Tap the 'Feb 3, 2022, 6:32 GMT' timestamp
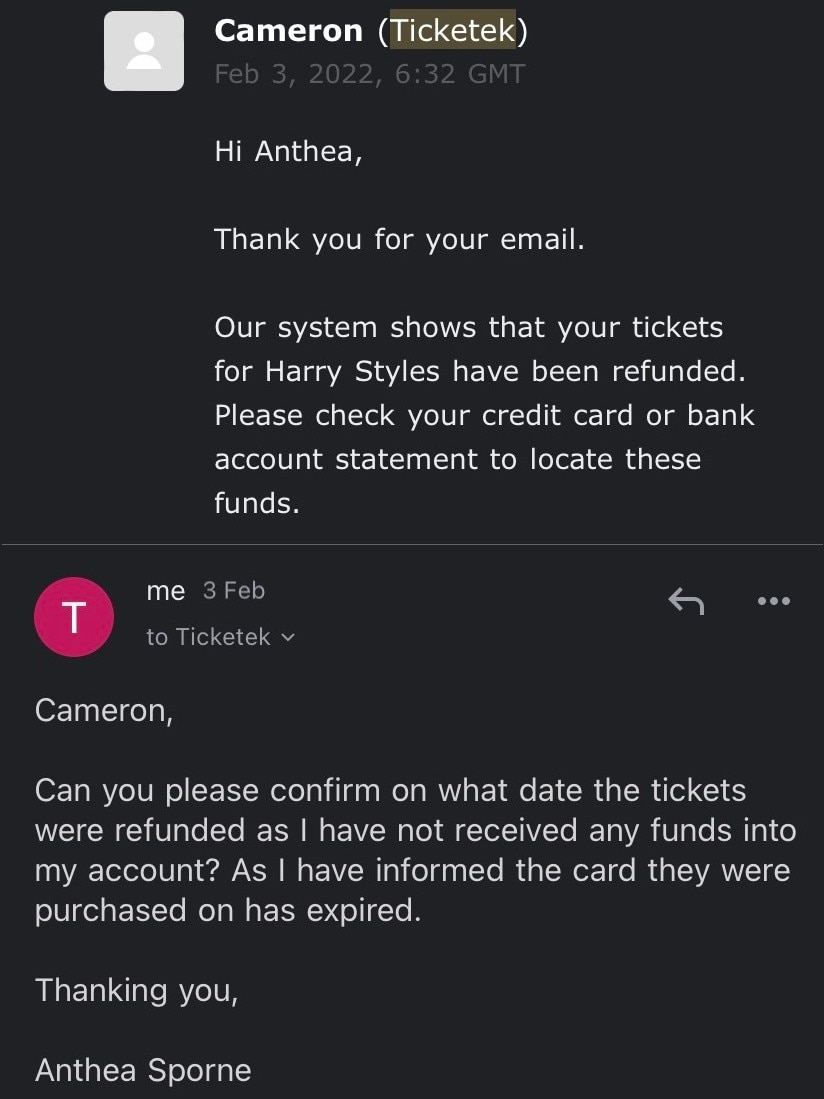The height and width of the screenshot is (1099, 824). 369,74
